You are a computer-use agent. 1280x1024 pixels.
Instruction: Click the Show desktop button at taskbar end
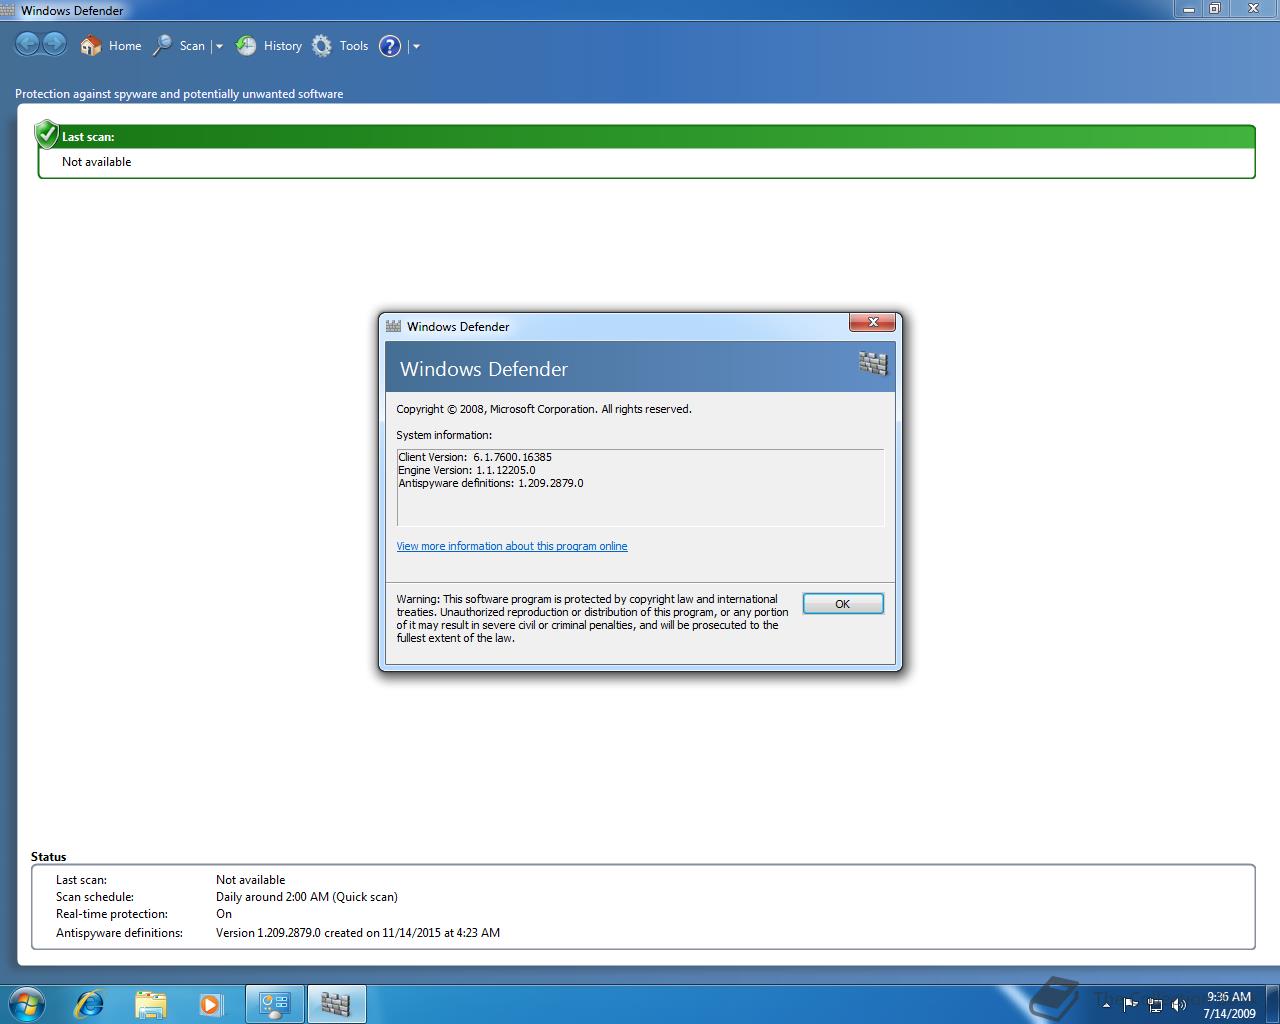coord(1272,1004)
